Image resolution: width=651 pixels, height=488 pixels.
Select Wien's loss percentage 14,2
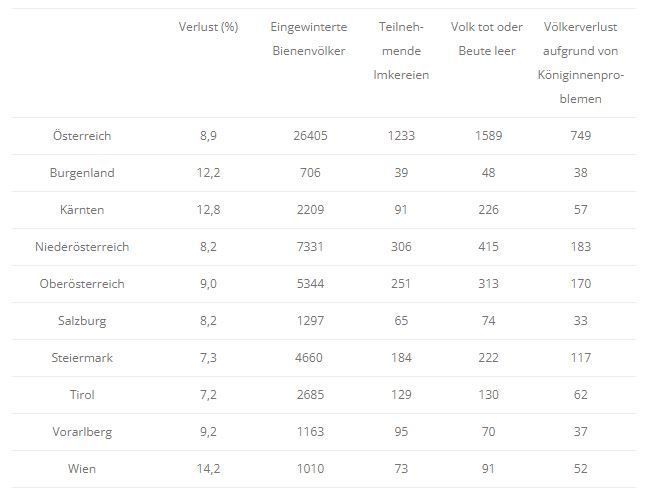(x=208, y=469)
